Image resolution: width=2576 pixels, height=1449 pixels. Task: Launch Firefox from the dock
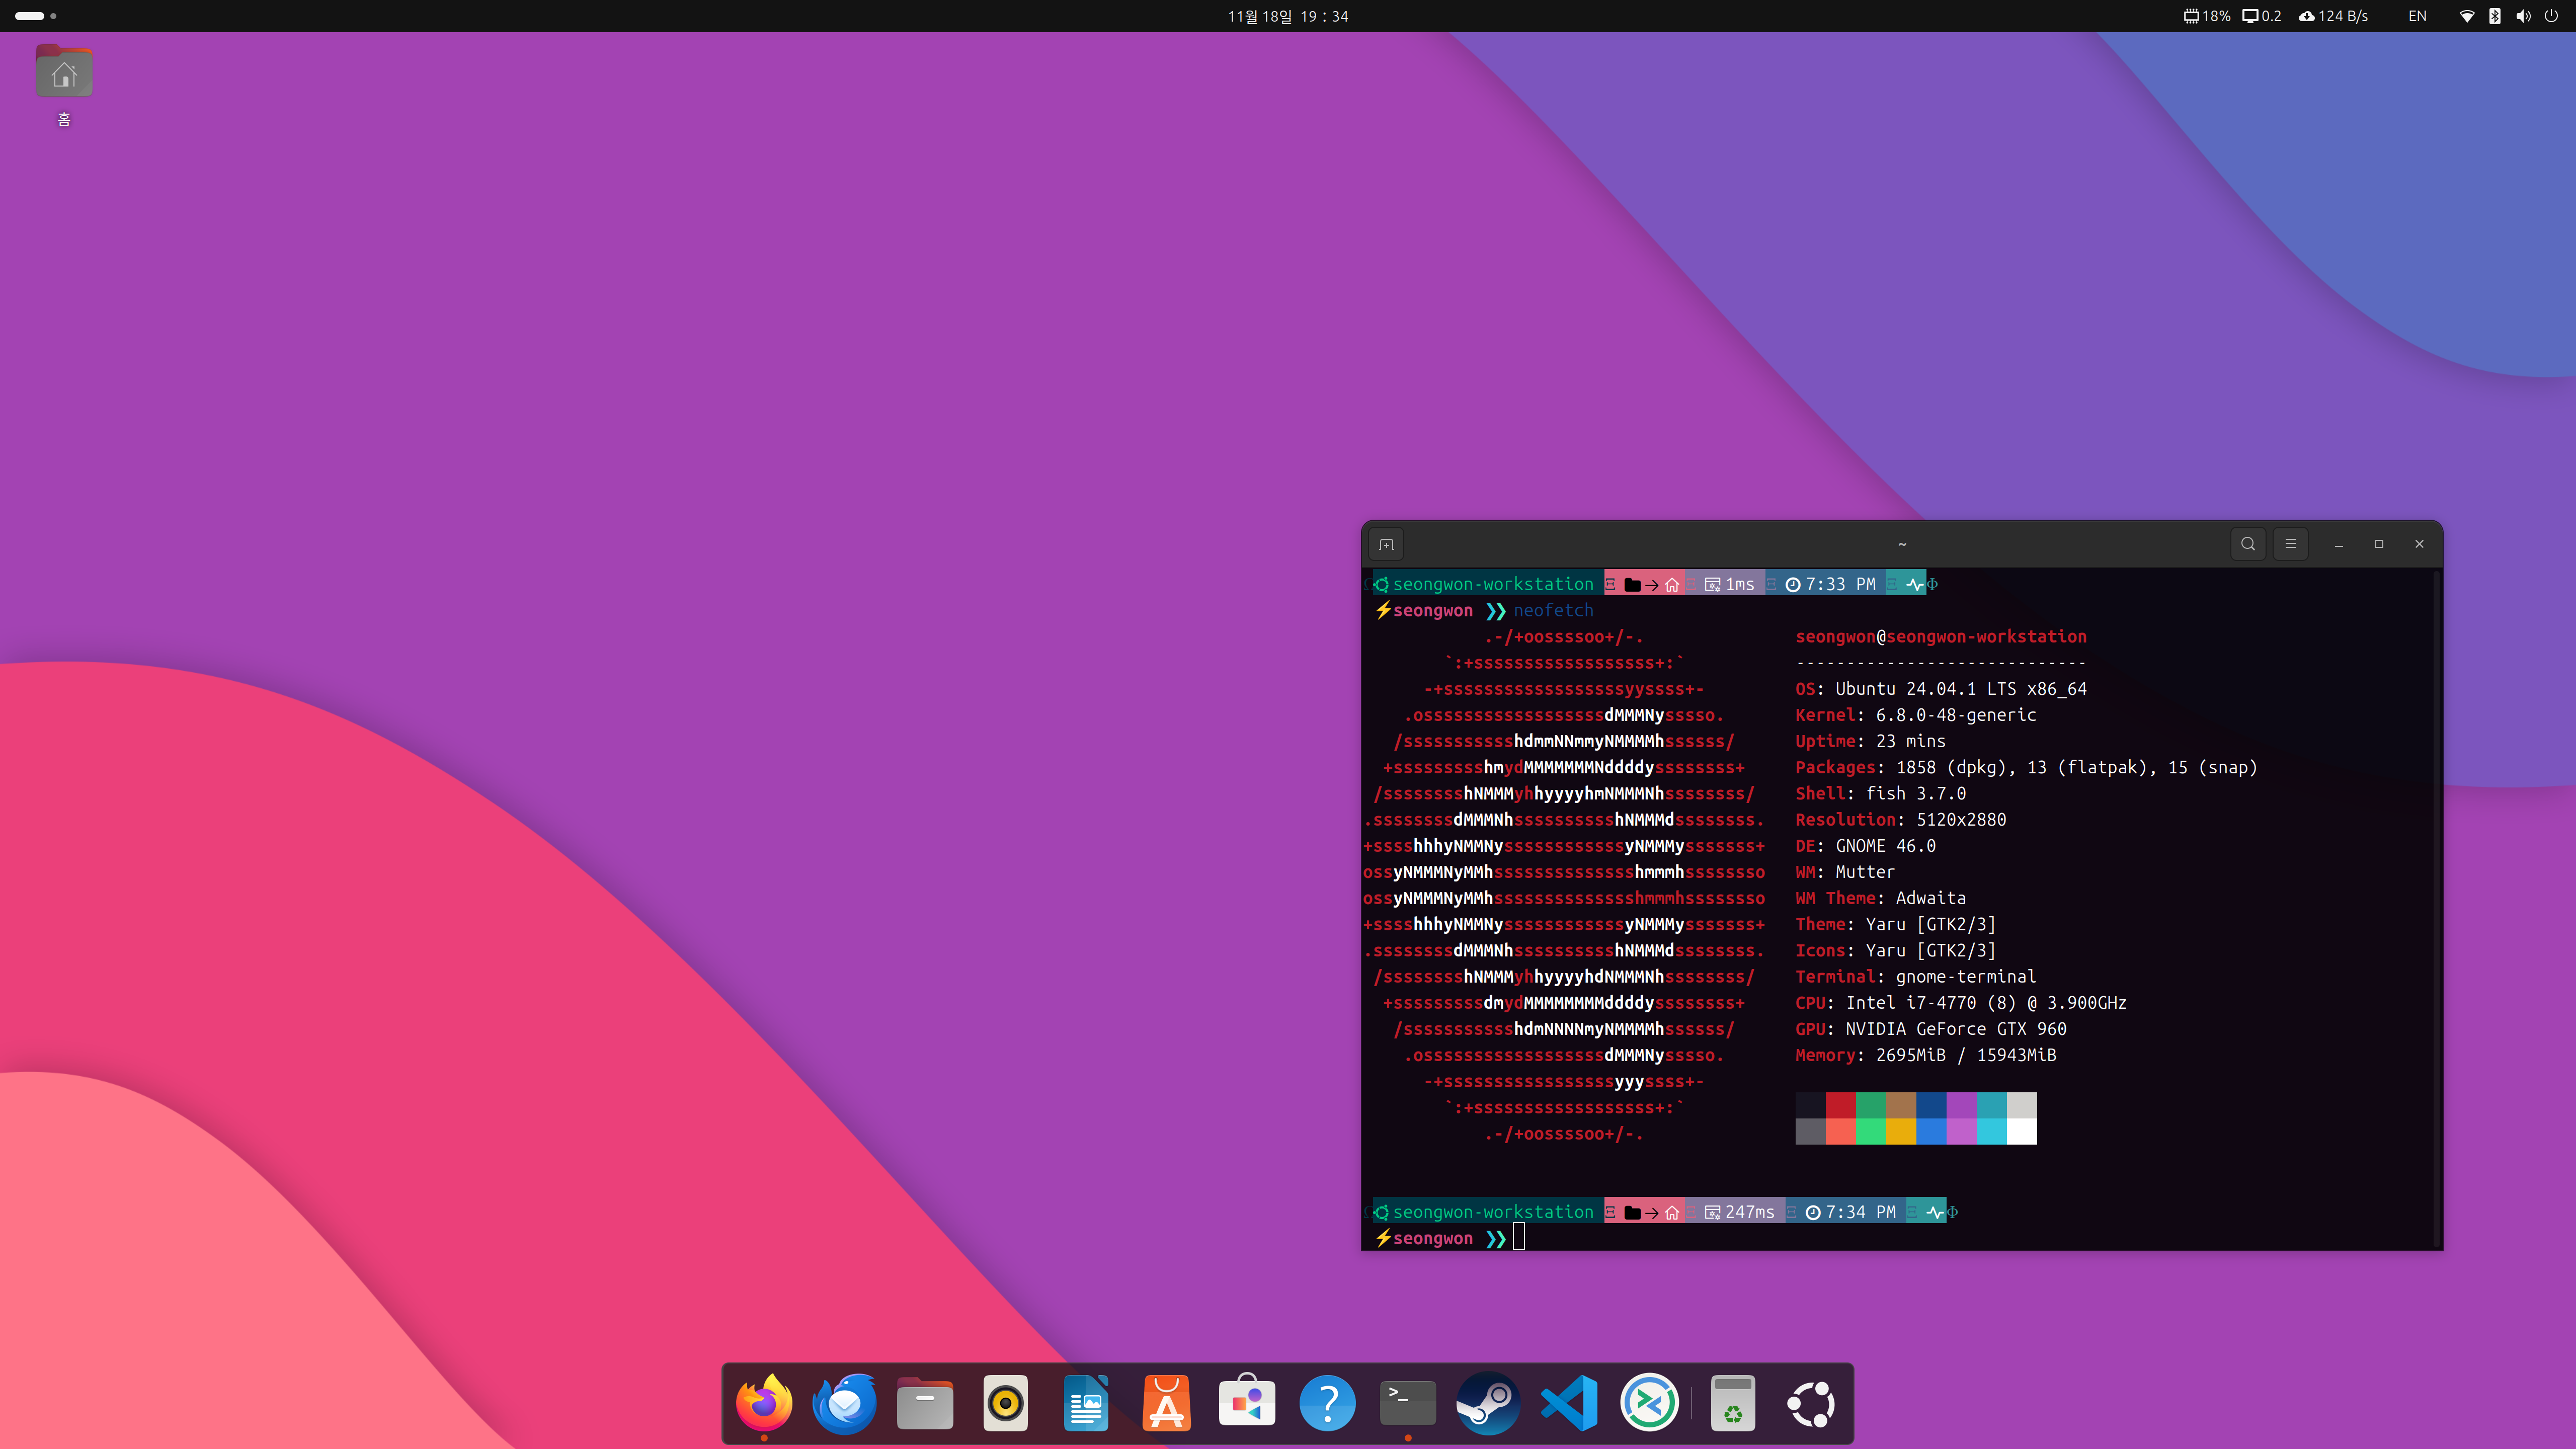pyautogui.click(x=764, y=1403)
